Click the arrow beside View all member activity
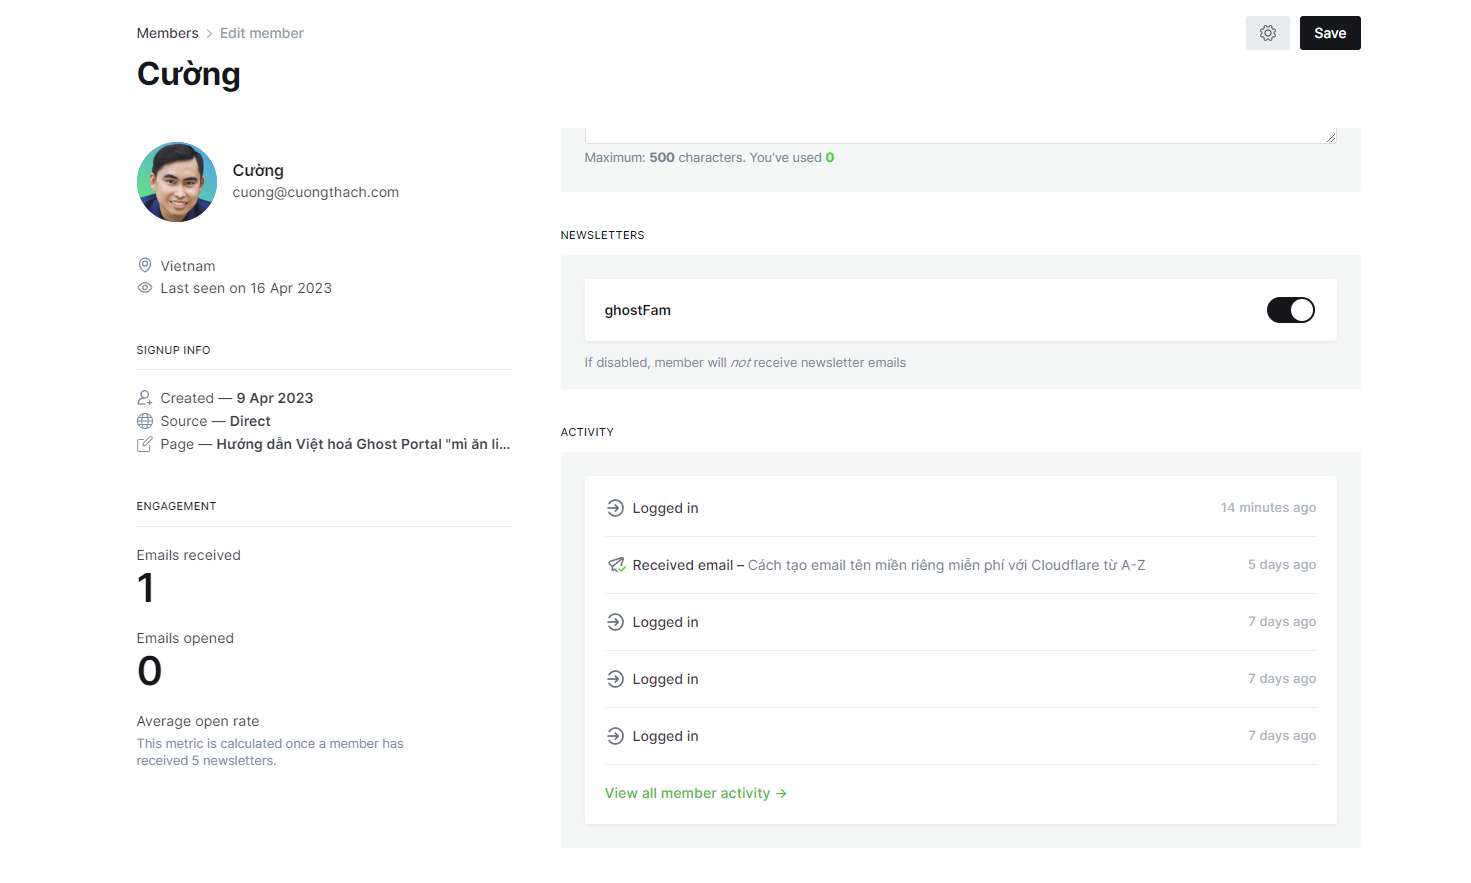1471x883 pixels. [x=781, y=793]
